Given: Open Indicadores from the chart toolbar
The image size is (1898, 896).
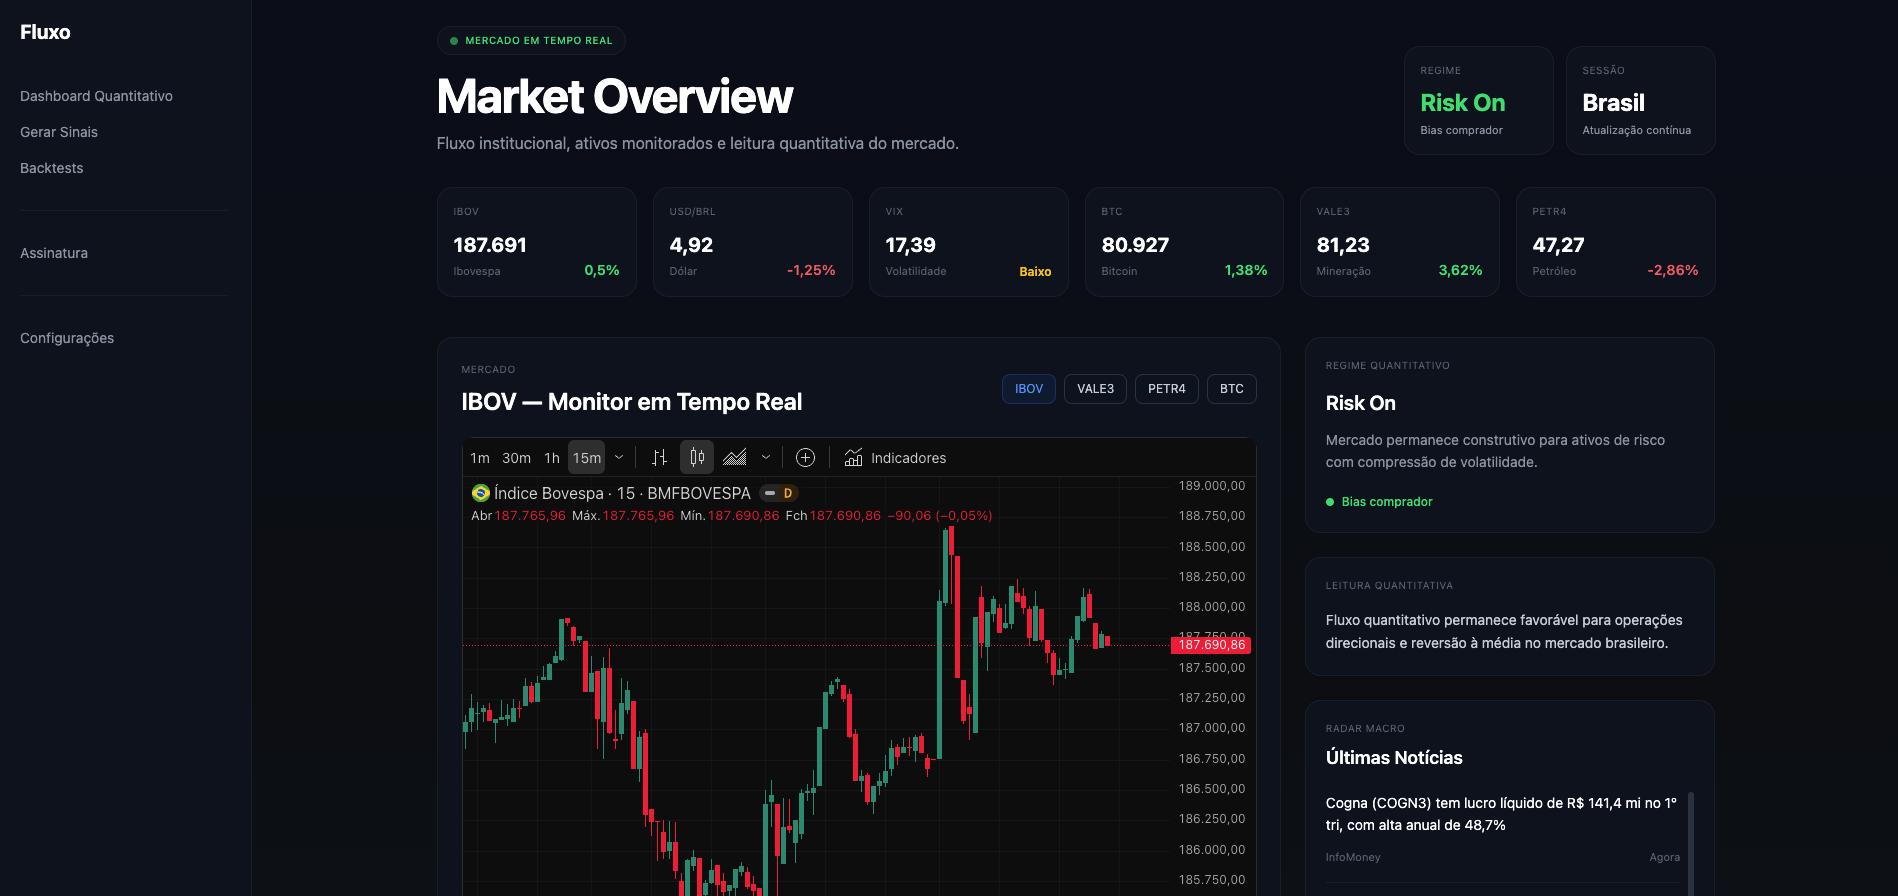Looking at the screenshot, I should pos(895,458).
